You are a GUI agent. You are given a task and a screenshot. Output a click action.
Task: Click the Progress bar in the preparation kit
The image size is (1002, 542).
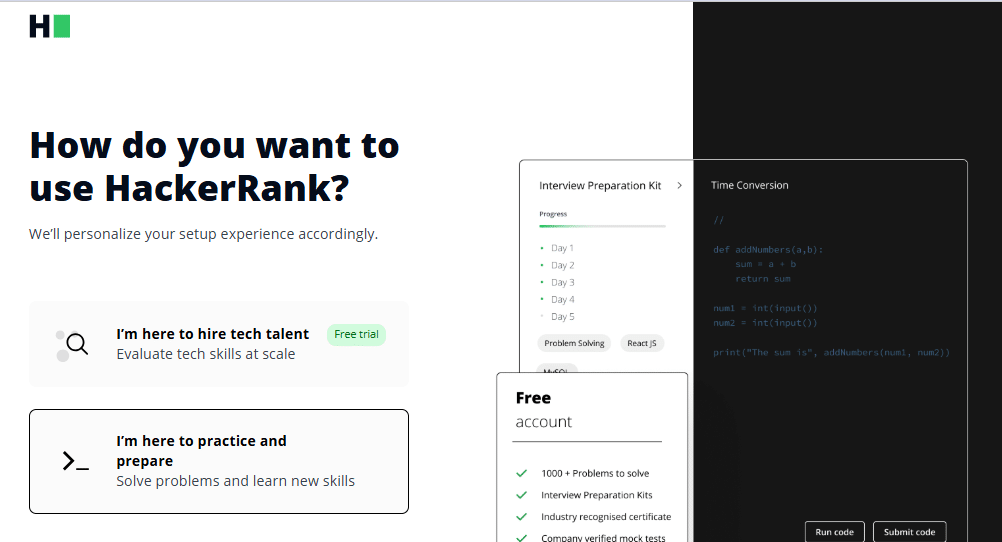[x=602, y=226]
